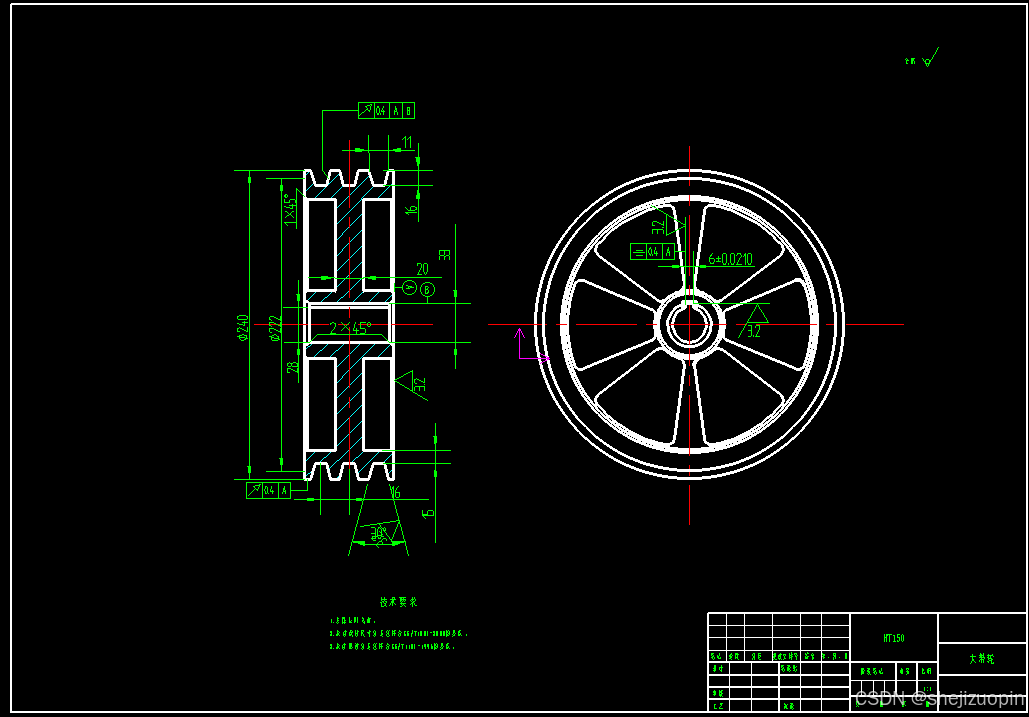Click the 技术要求 heading
Viewport: 1029px width, 717px height.
click(x=398, y=602)
